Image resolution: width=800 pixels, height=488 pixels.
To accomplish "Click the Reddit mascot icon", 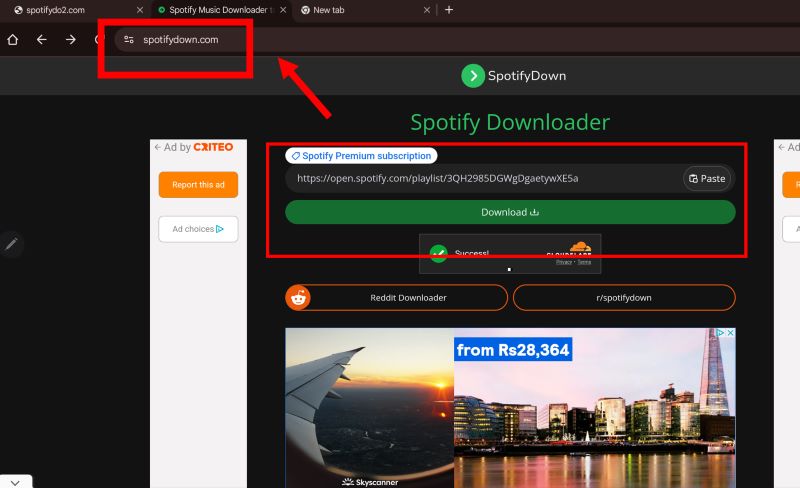I will (298, 298).
